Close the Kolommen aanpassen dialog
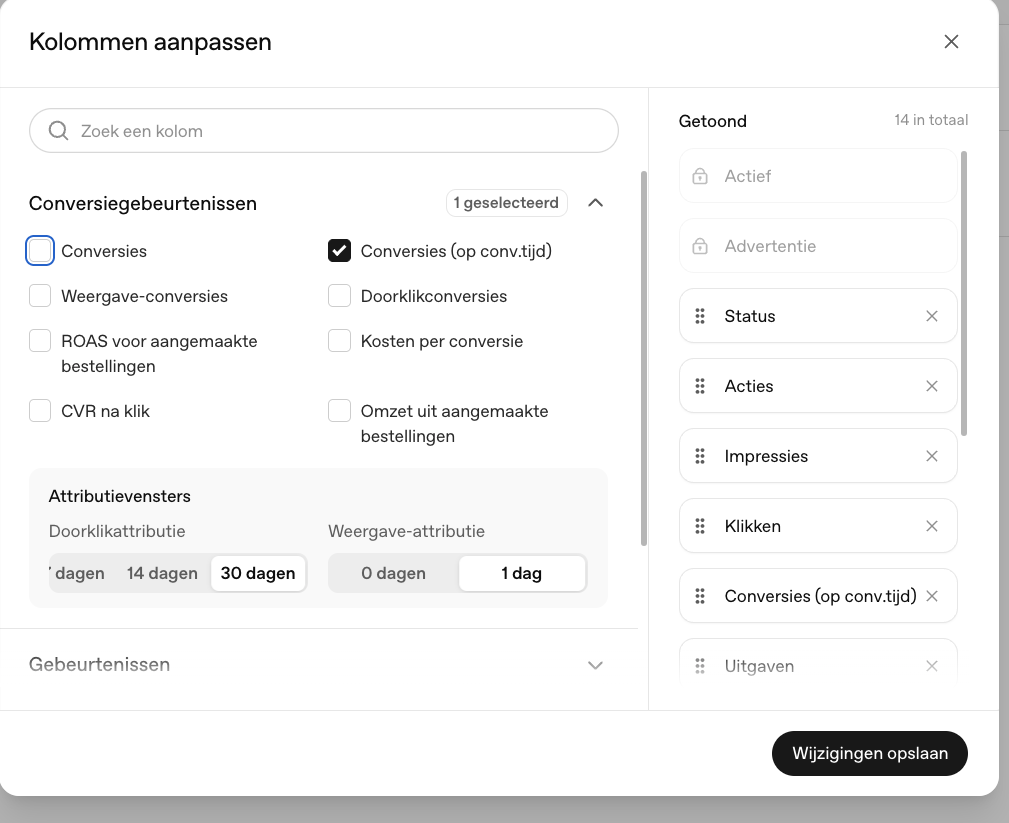Viewport: 1009px width, 823px height. click(x=951, y=42)
